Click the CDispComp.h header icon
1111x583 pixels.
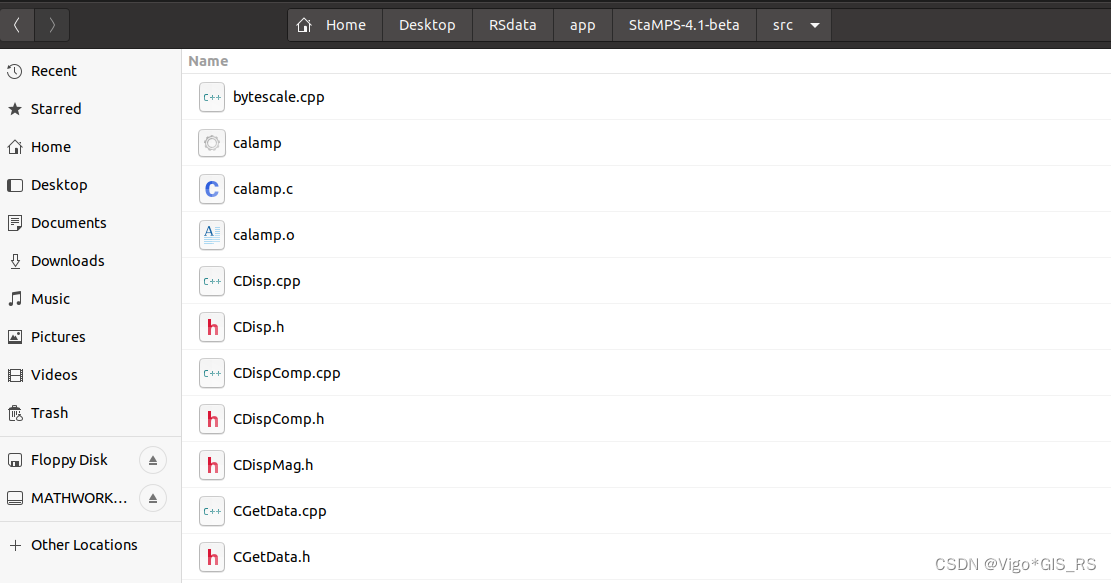(x=212, y=419)
